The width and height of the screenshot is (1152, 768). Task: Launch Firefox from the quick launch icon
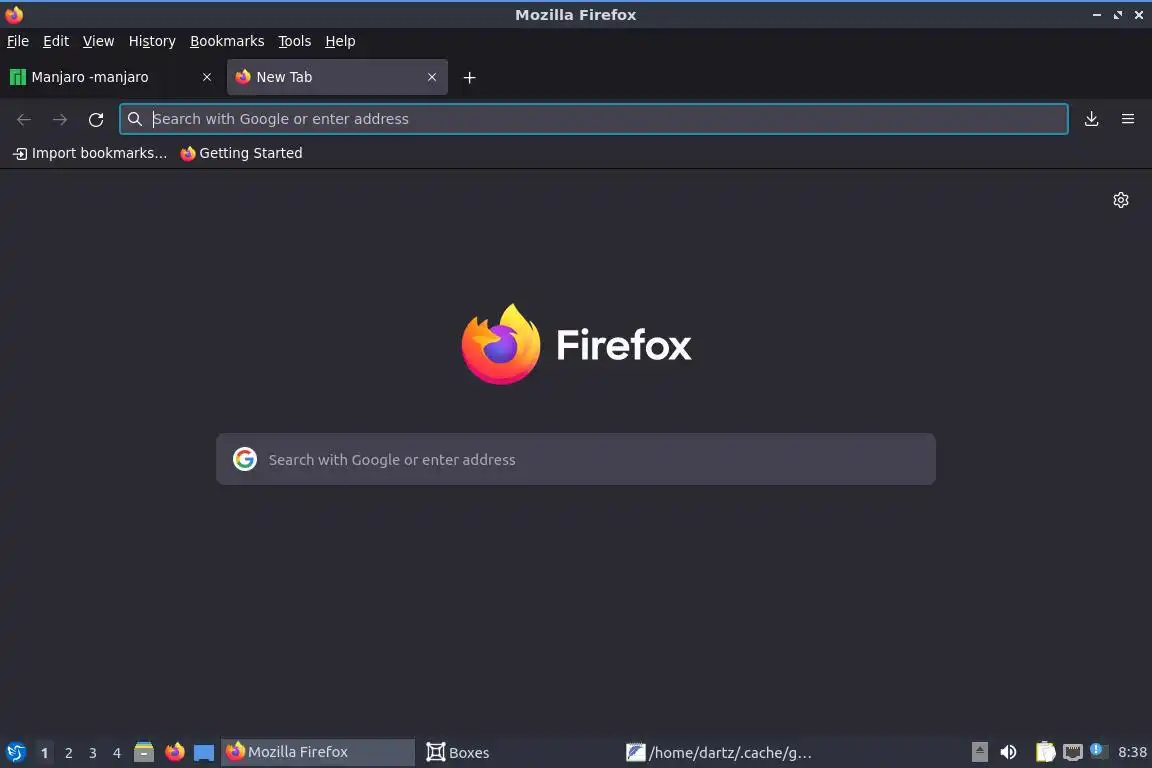pyautogui.click(x=174, y=752)
